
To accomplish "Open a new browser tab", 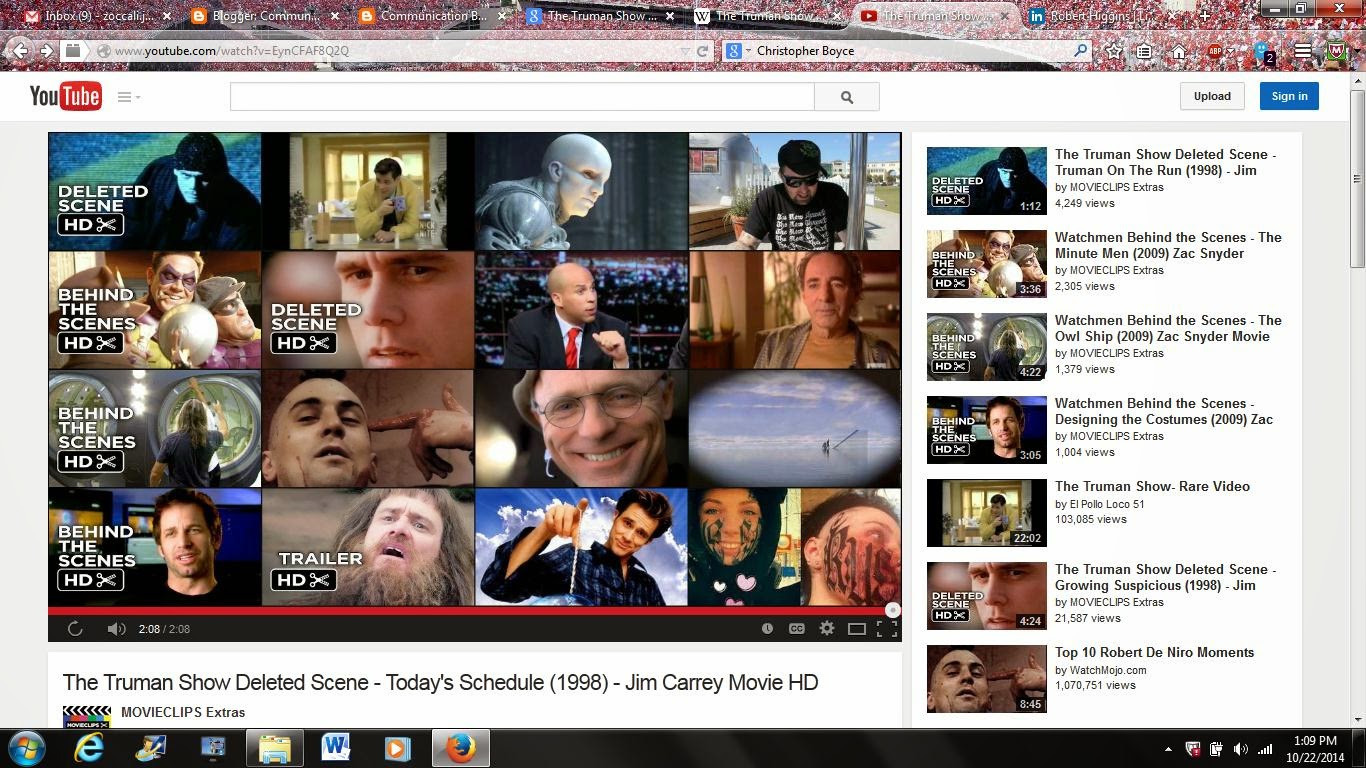I will point(1204,16).
